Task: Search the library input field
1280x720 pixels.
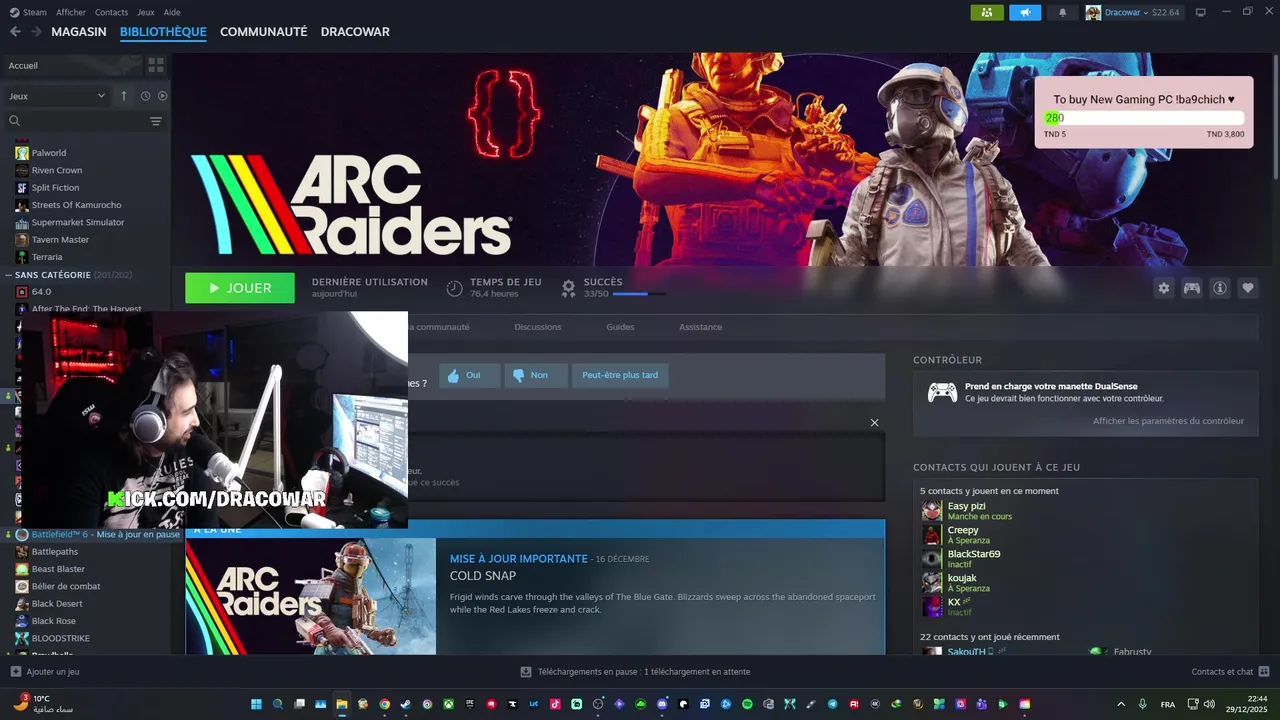Action: pyautogui.click(x=75, y=121)
